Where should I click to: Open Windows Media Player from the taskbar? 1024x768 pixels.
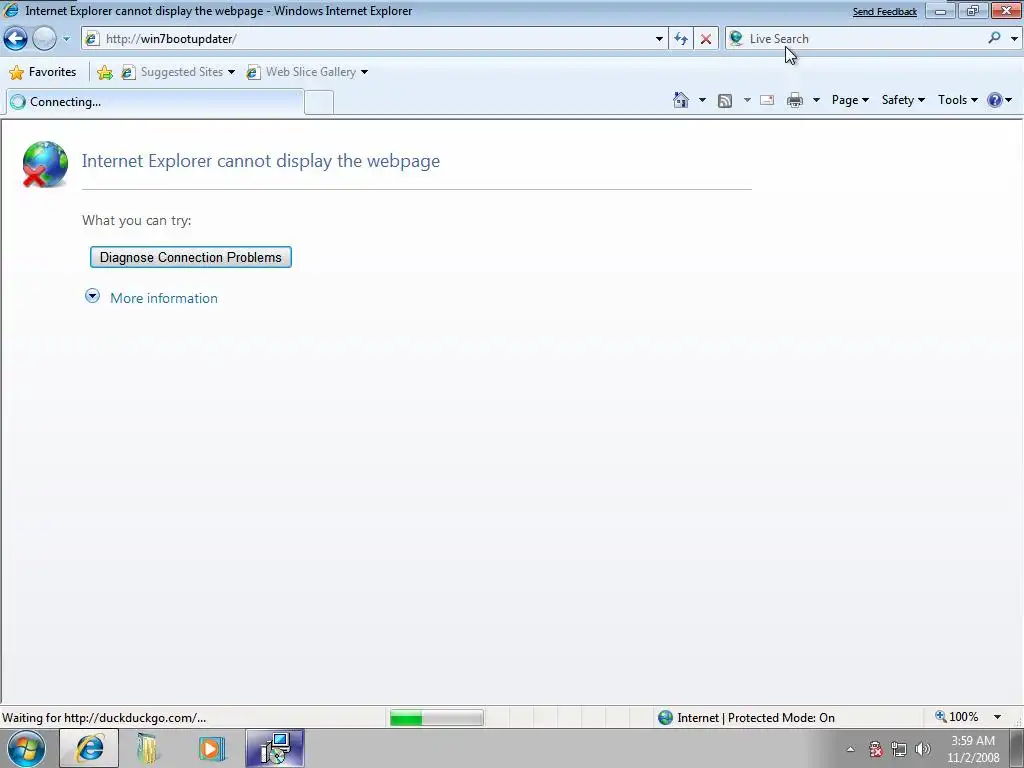pos(210,748)
